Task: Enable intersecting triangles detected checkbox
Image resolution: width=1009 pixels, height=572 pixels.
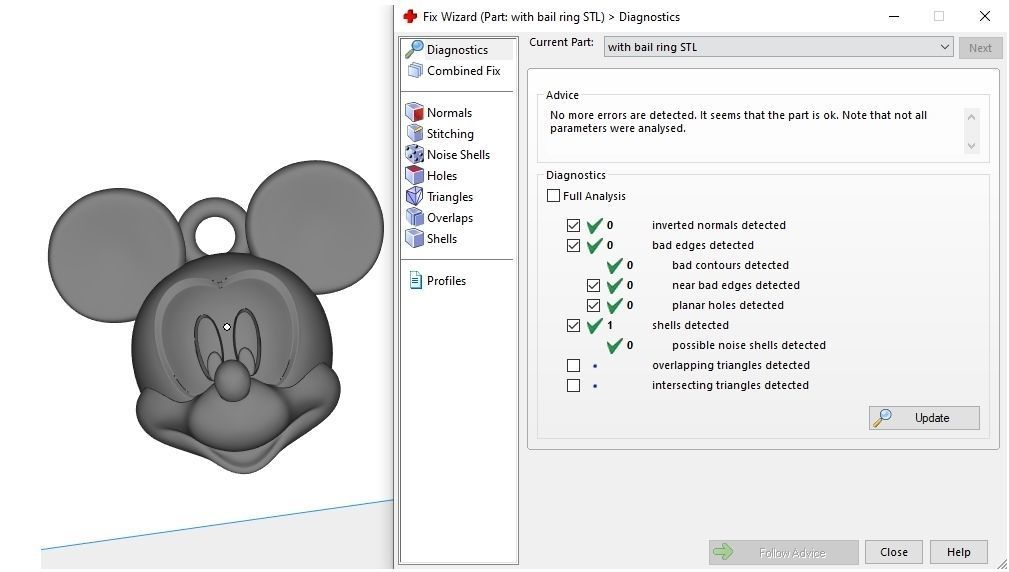Action: click(573, 385)
